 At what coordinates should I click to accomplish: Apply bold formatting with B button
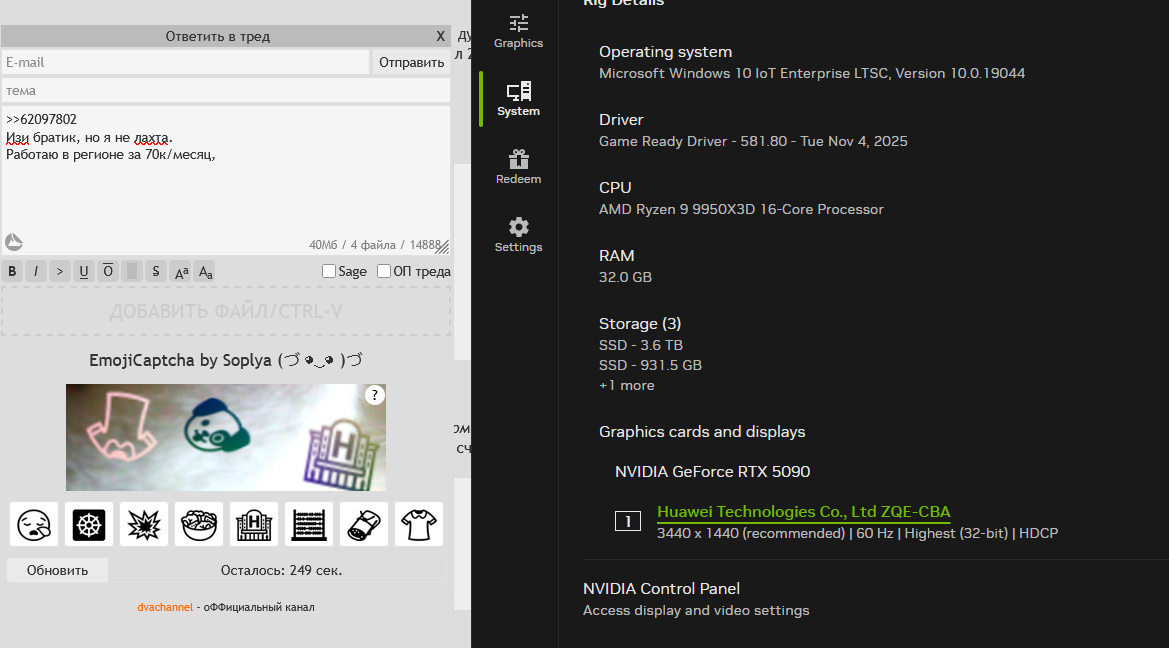pos(12,271)
